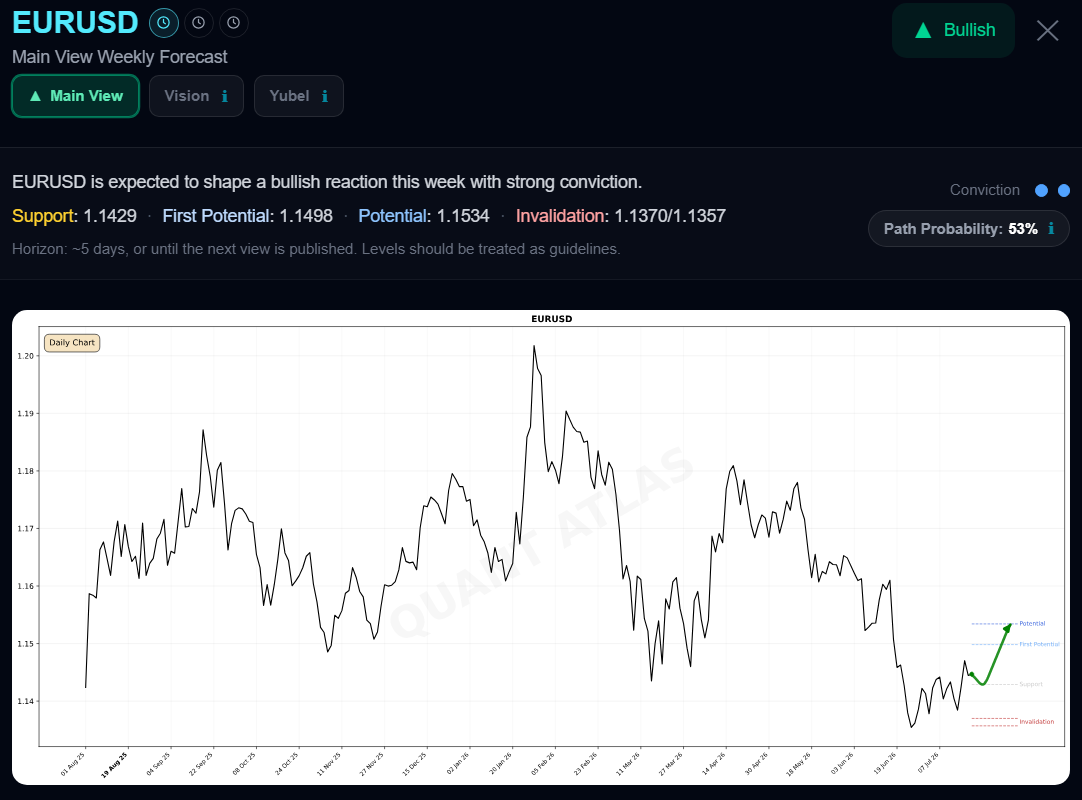Open the info icon on Yubel tab
Viewport: 1082px width, 800px height.
[324, 96]
